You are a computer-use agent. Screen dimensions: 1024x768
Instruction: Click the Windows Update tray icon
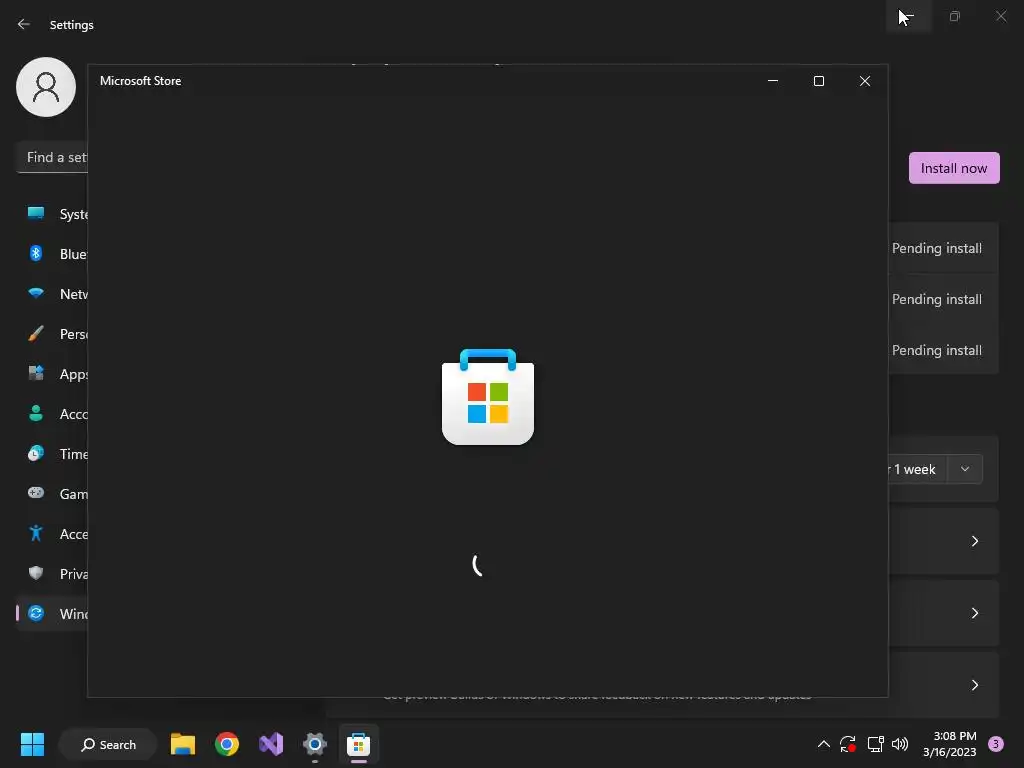click(x=848, y=744)
